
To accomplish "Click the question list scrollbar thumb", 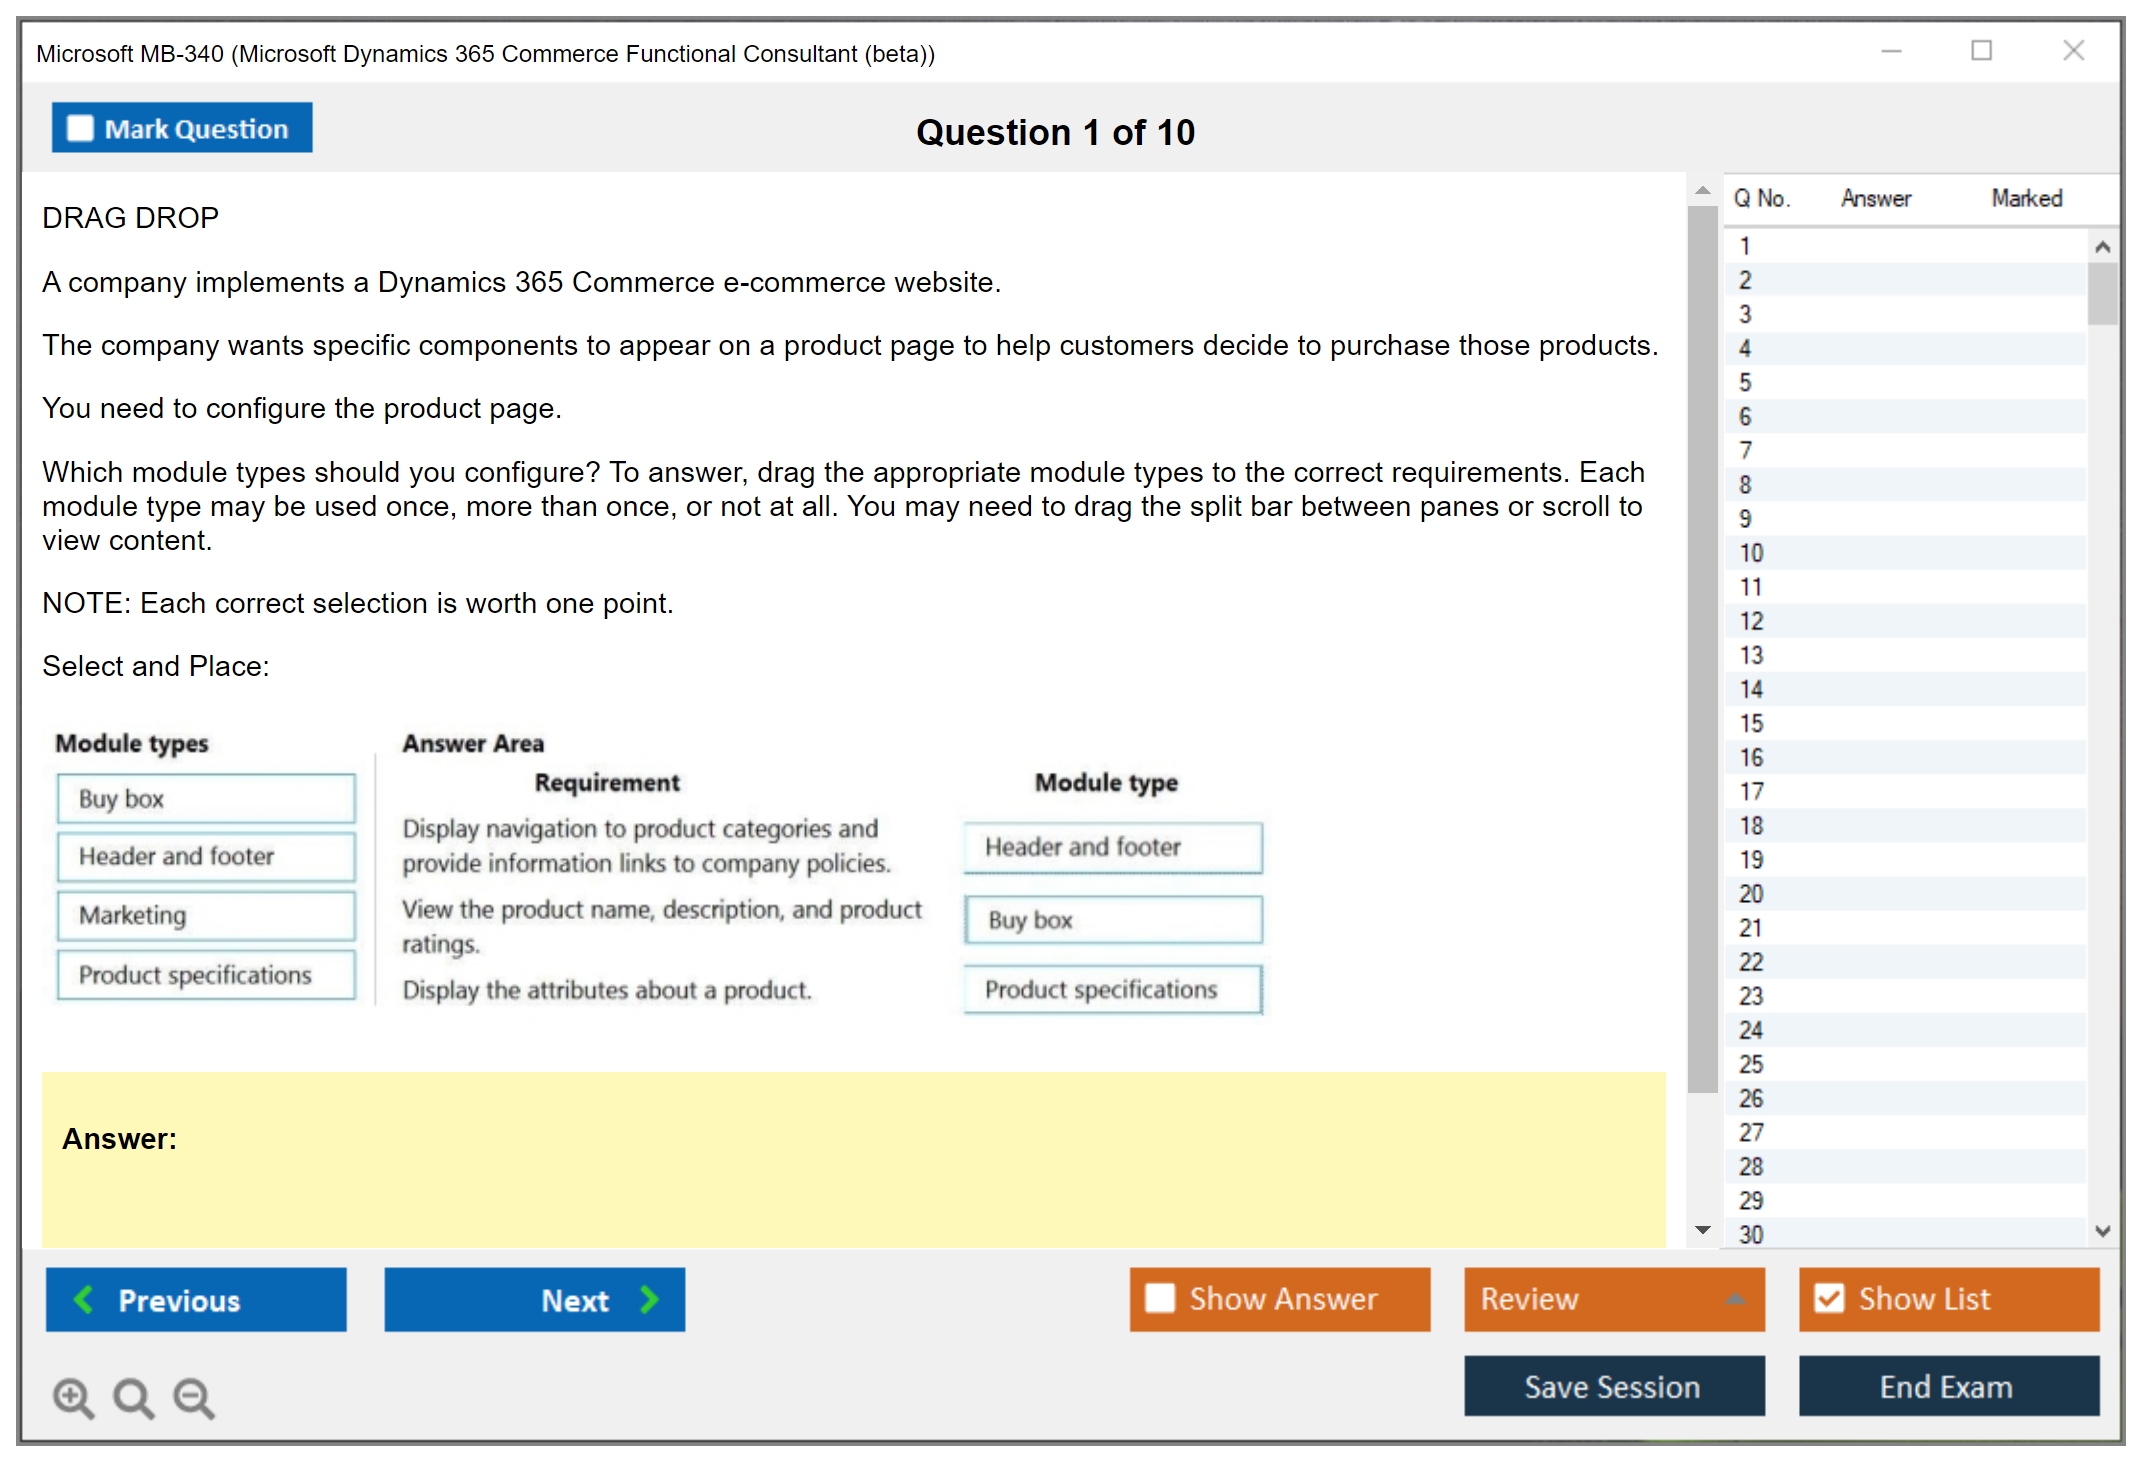I will click(2102, 294).
